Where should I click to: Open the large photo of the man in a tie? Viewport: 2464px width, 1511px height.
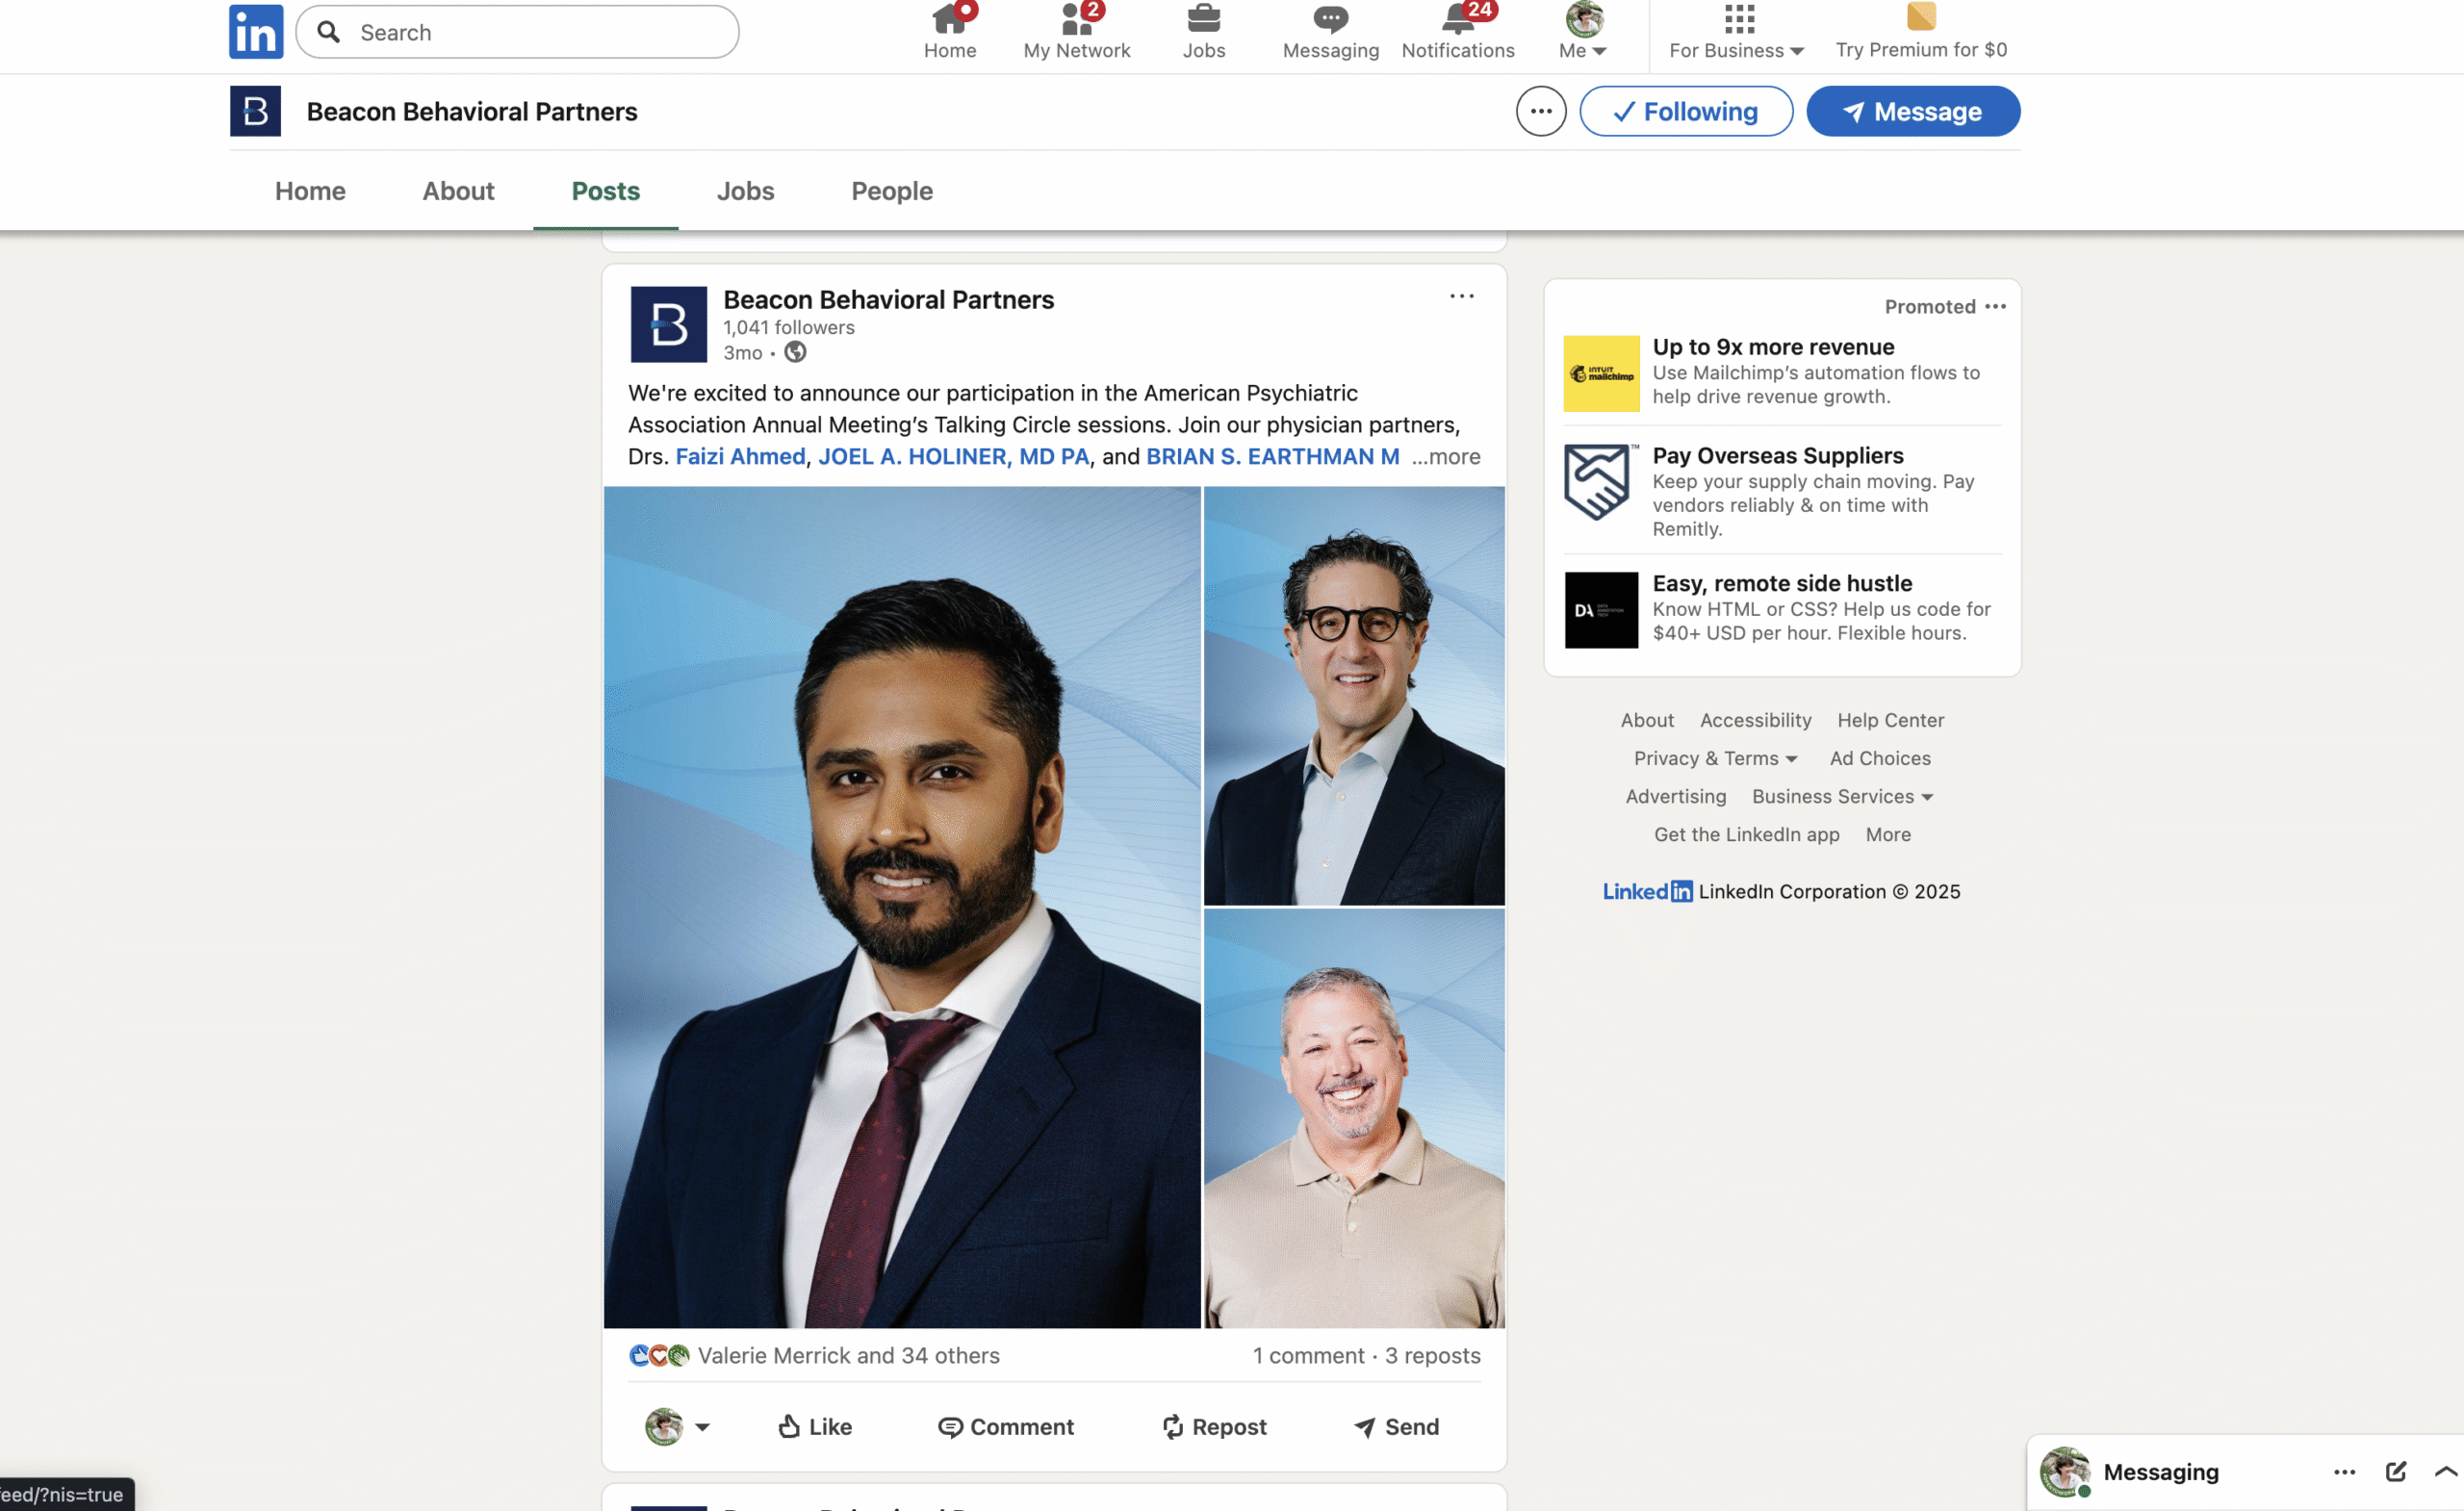click(902, 907)
